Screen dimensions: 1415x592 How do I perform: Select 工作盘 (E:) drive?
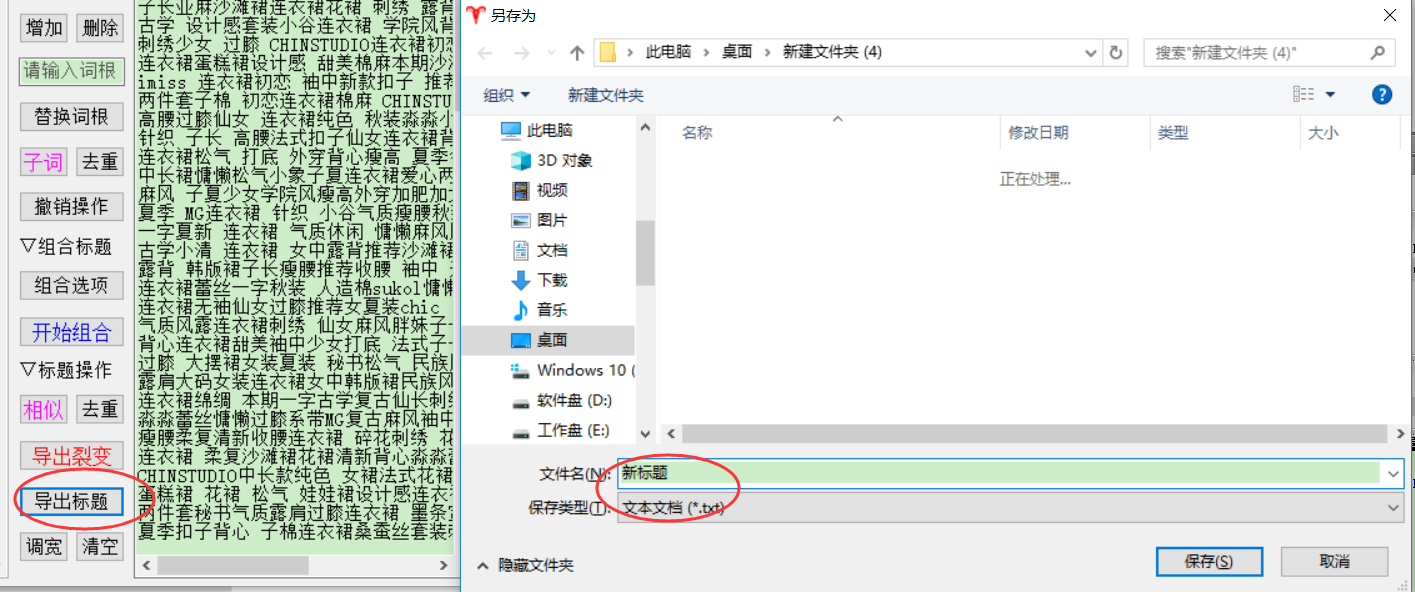(x=572, y=430)
